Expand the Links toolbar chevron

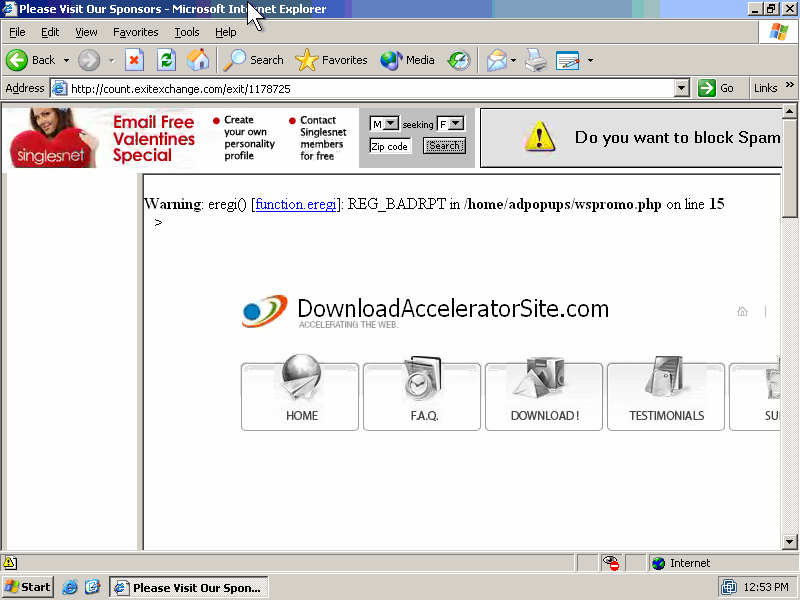790,85
